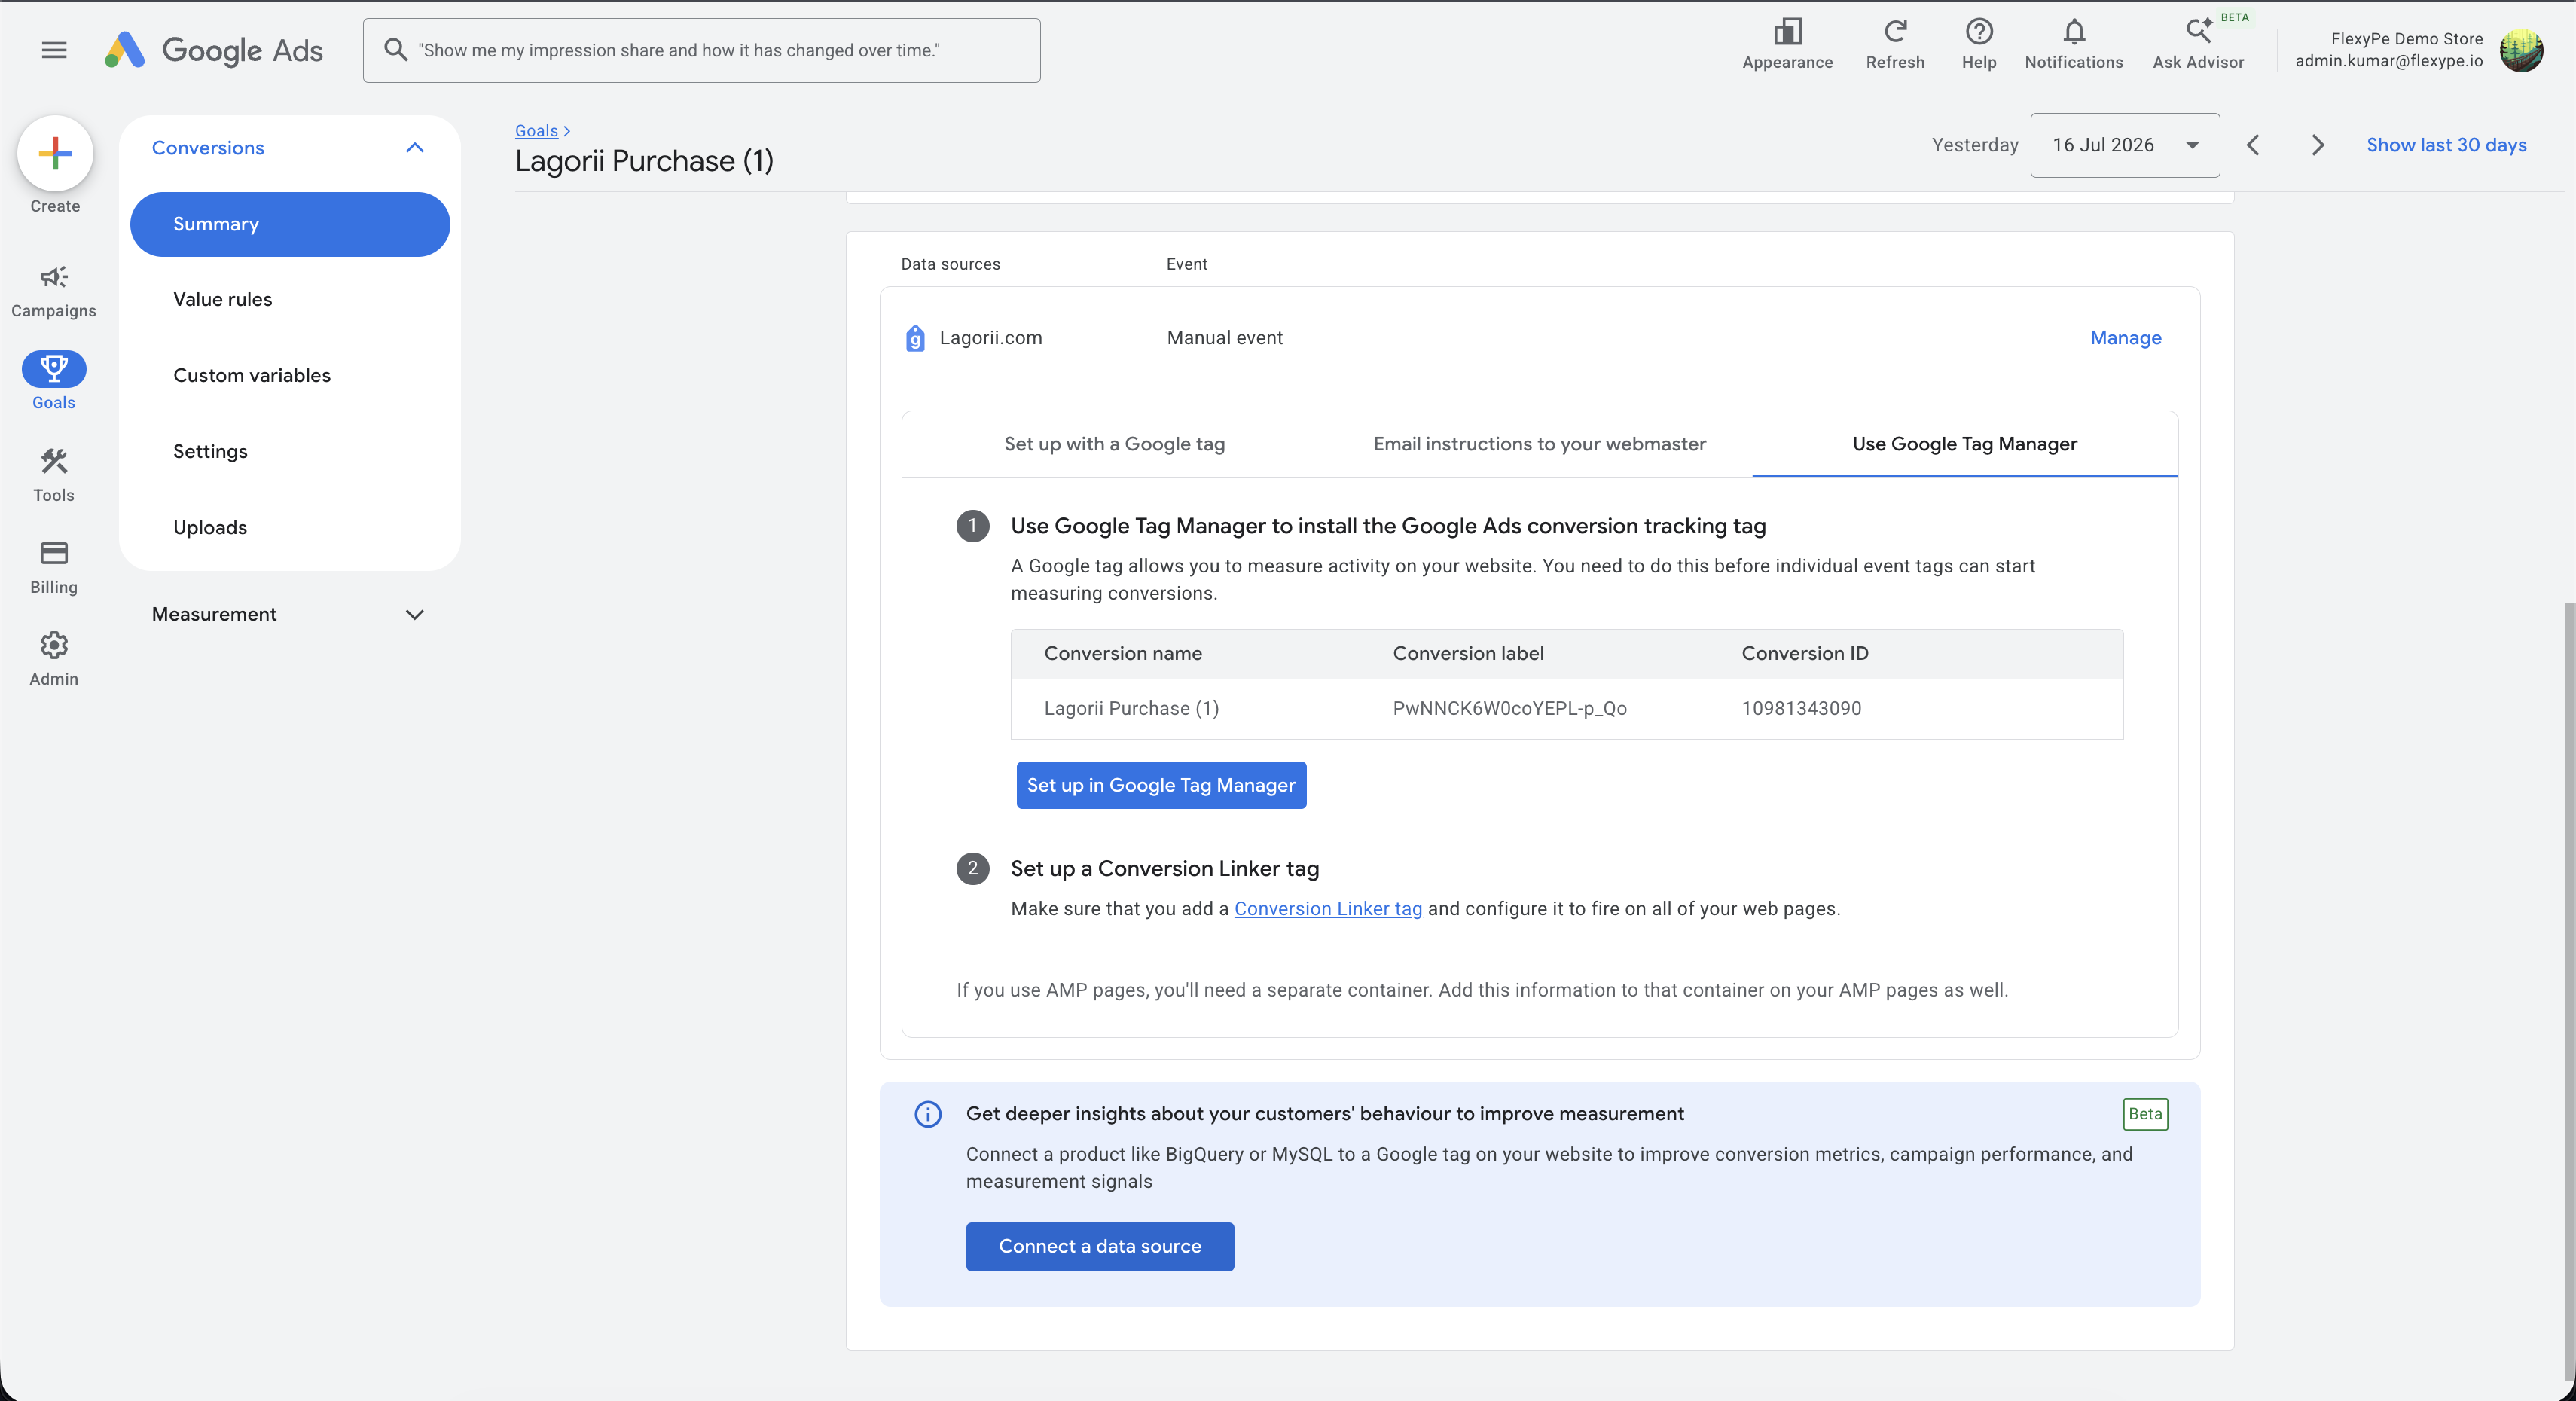Select Summary in Conversions menu
The height and width of the screenshot is (1401, 2576).
[290, 224]
